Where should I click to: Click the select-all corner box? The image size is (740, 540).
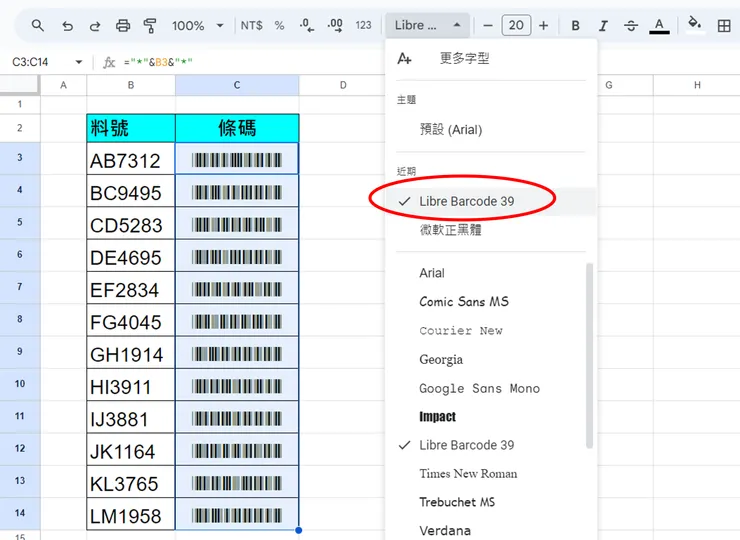19,85
